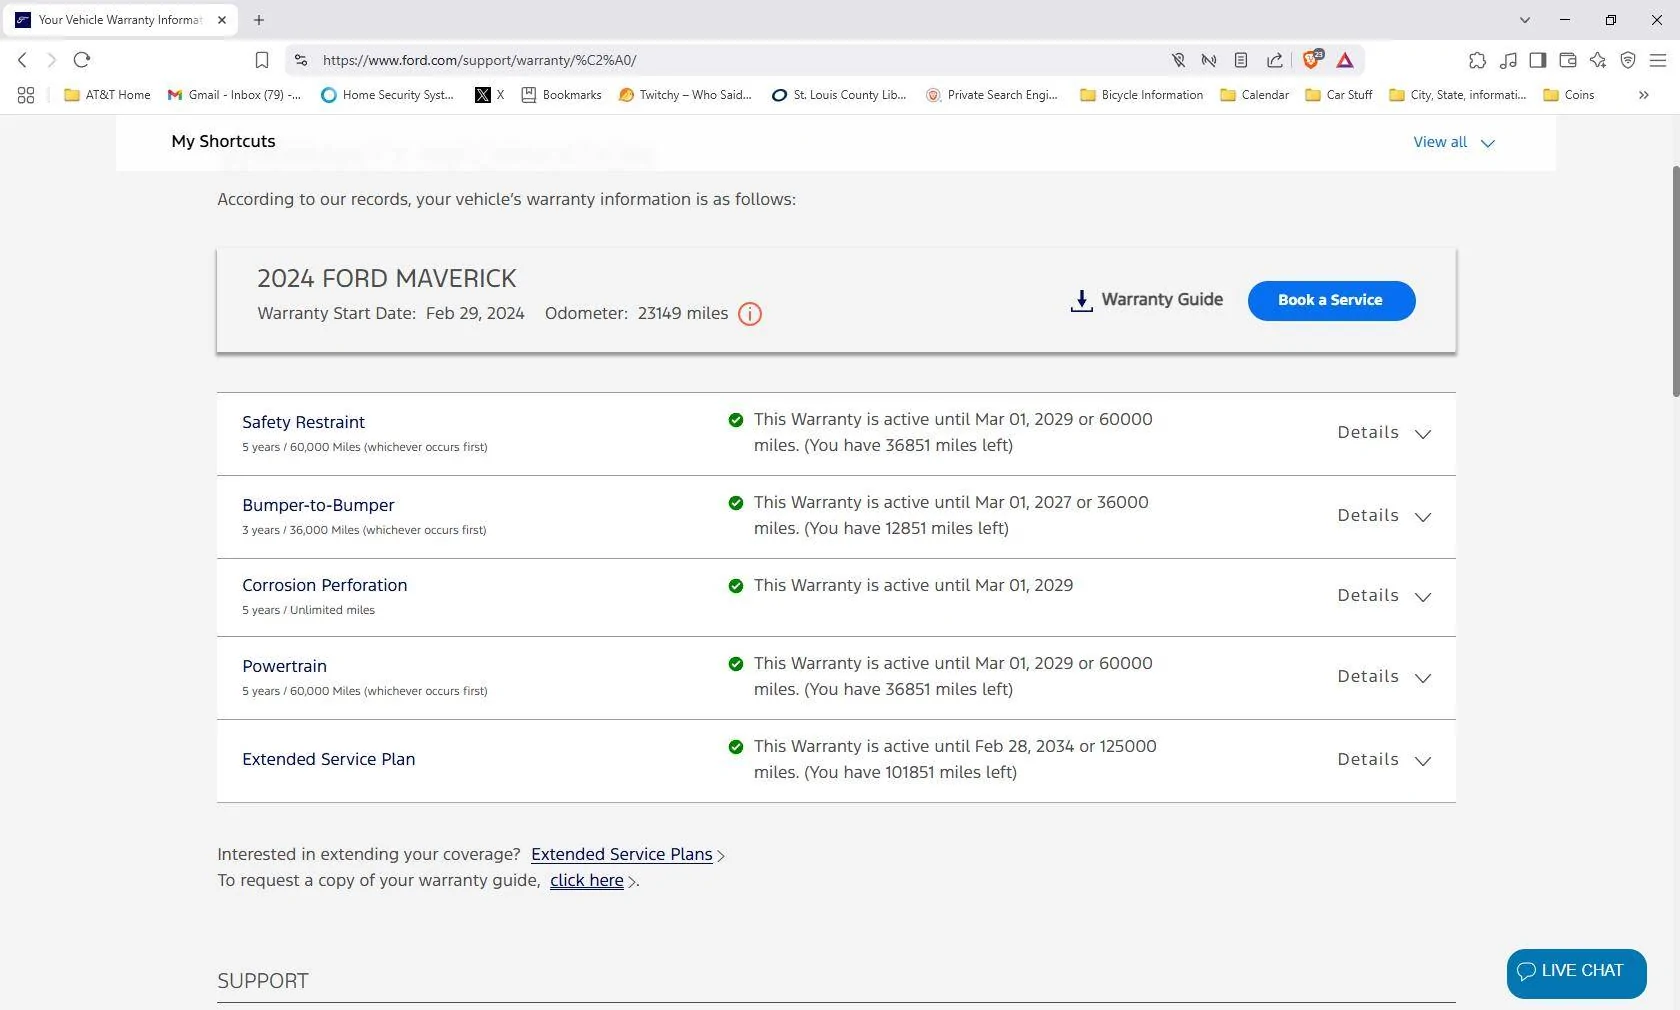The width and height of the screenshot is (1680, 1010).
Task: Open the Private Search Engine bookmark
Action: tap(992, 95)
